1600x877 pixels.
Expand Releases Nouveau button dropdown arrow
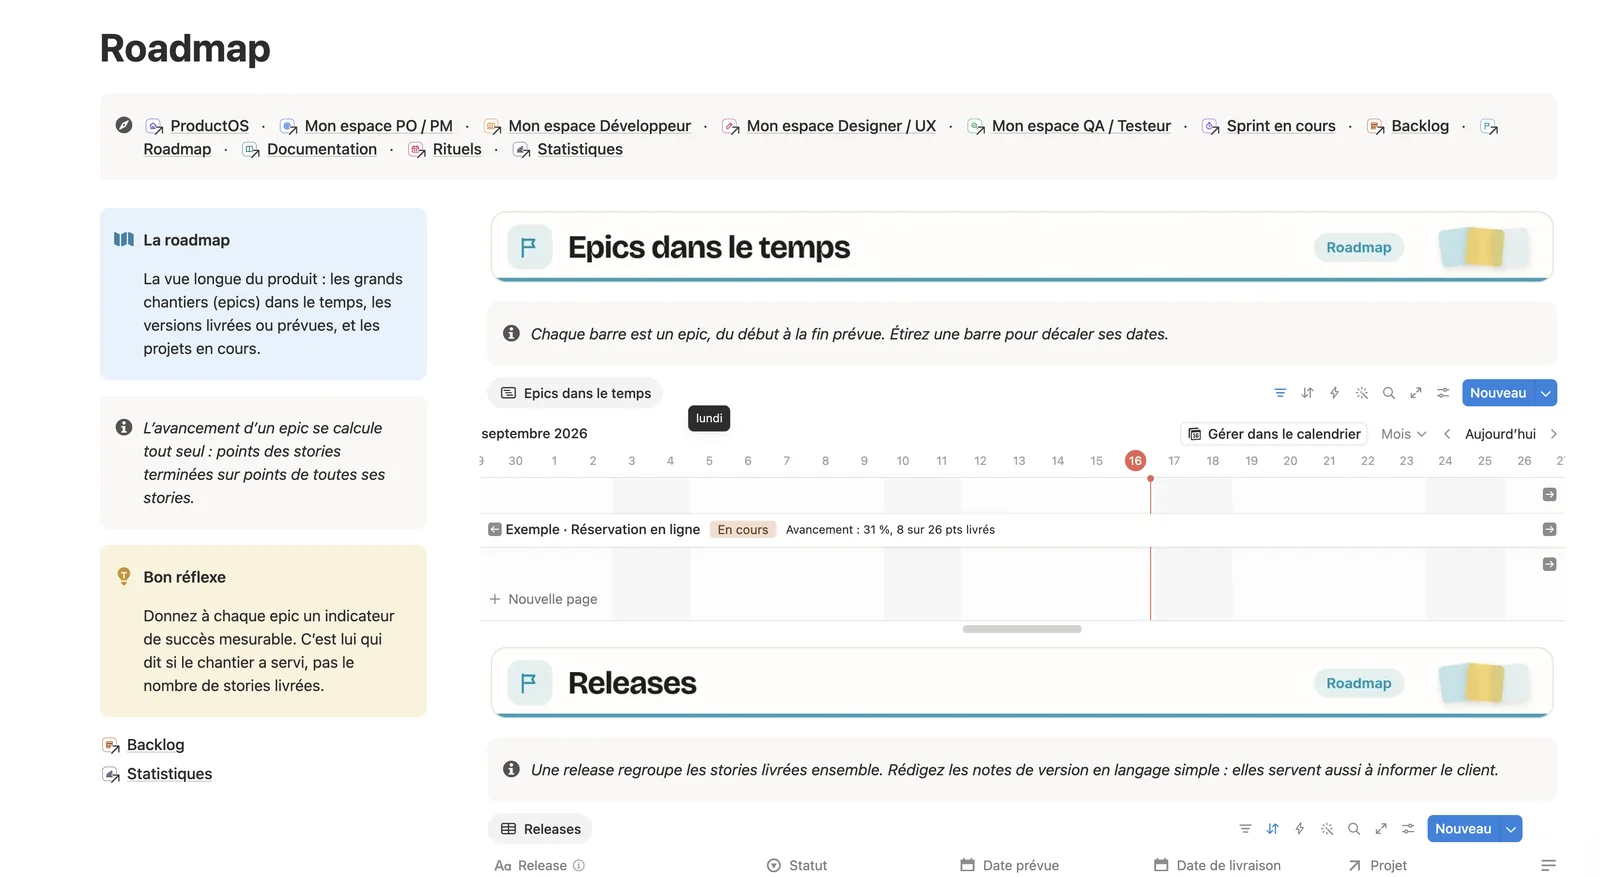pyautogui.click(x=1511, y=829)
